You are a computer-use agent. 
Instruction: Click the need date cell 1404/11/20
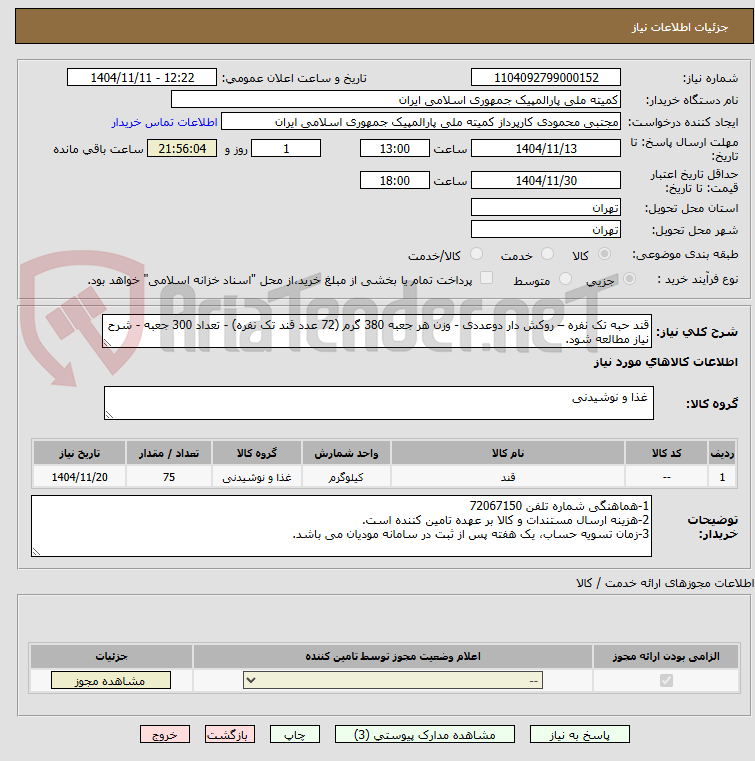pyautogui.click(x=80, y=477)
